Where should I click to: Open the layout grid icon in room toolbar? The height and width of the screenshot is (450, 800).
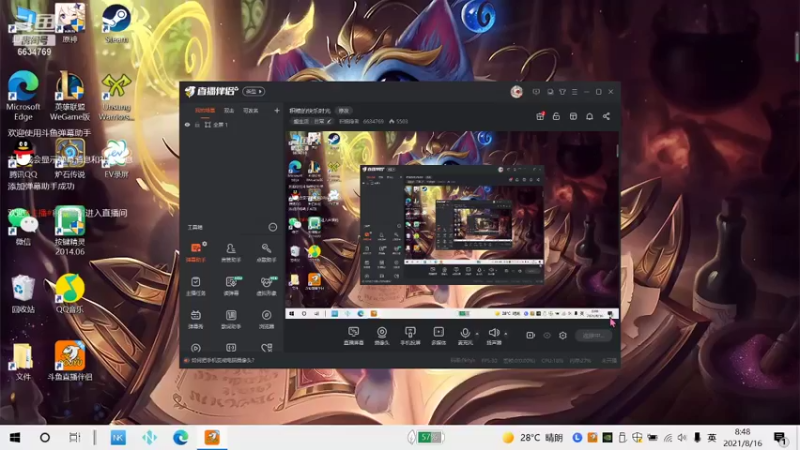tap(573, 116)
